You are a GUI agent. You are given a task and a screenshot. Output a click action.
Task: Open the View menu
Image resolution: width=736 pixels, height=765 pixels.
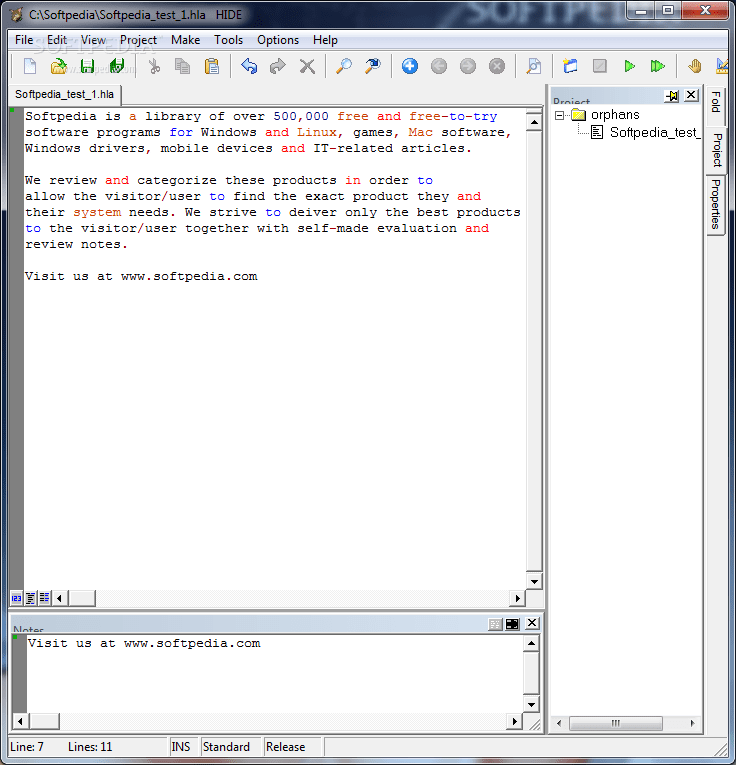point(93,40)
